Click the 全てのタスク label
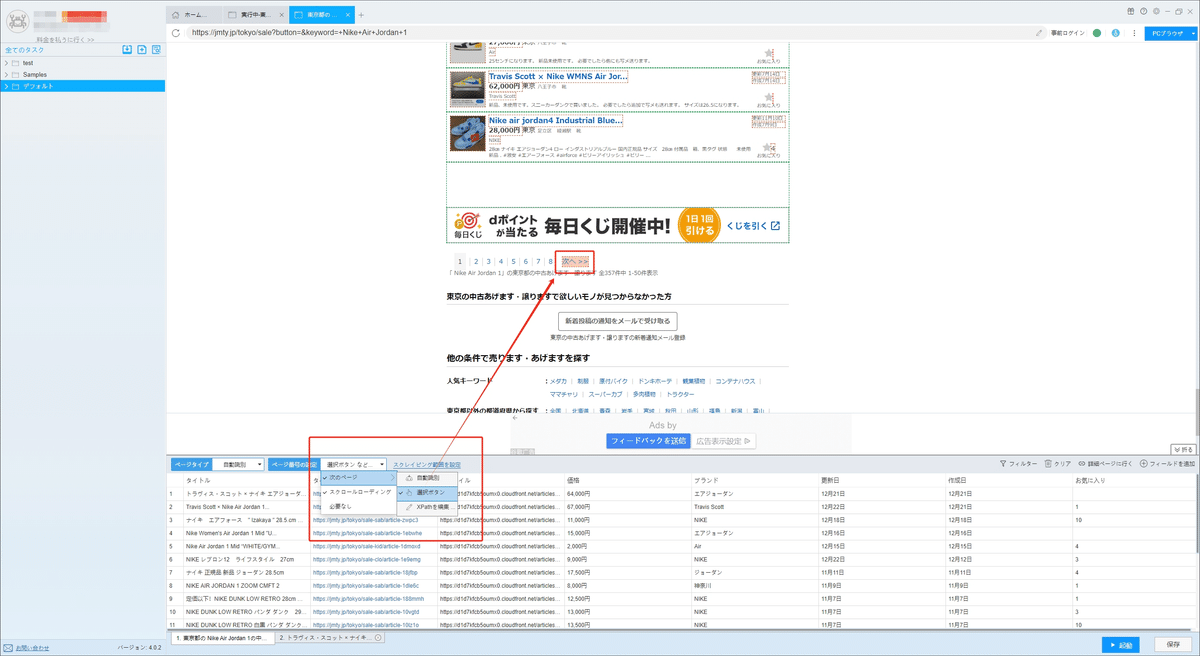This screenshot has height=656, width=1200. (23, 49)
